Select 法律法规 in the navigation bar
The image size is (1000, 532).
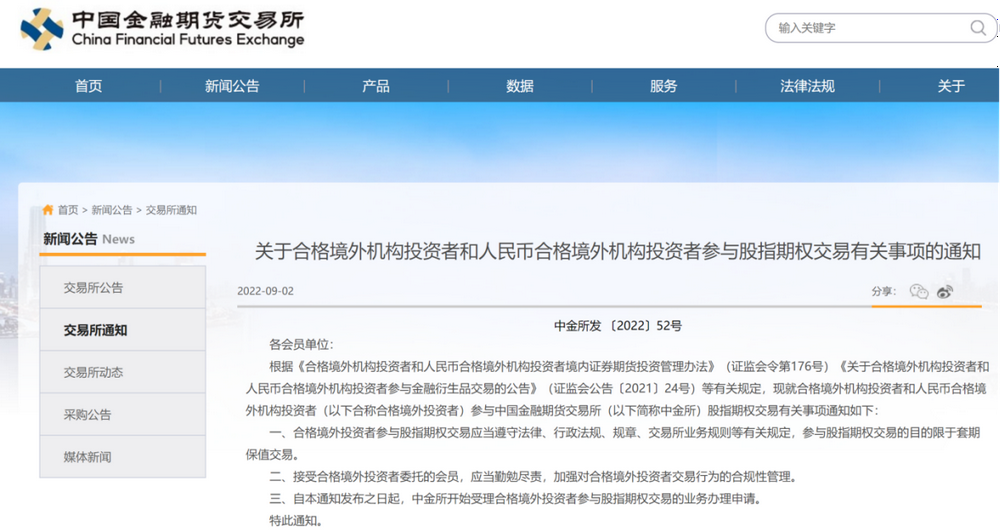[807, 86]
